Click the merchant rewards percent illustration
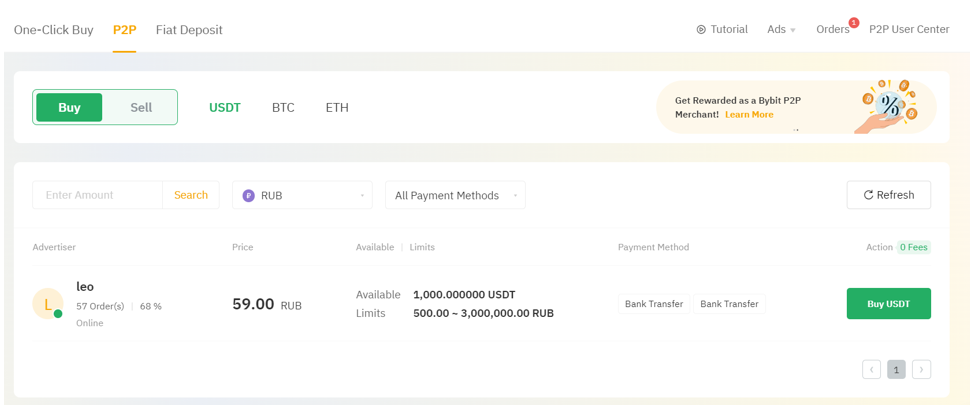Screen dimensions: 970x414 pyautogui.click(x=888, y=105)
